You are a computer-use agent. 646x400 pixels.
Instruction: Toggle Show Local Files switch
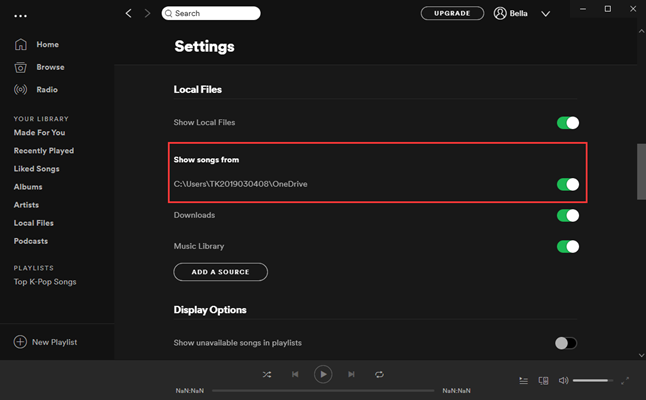click(x=568, y=123)
